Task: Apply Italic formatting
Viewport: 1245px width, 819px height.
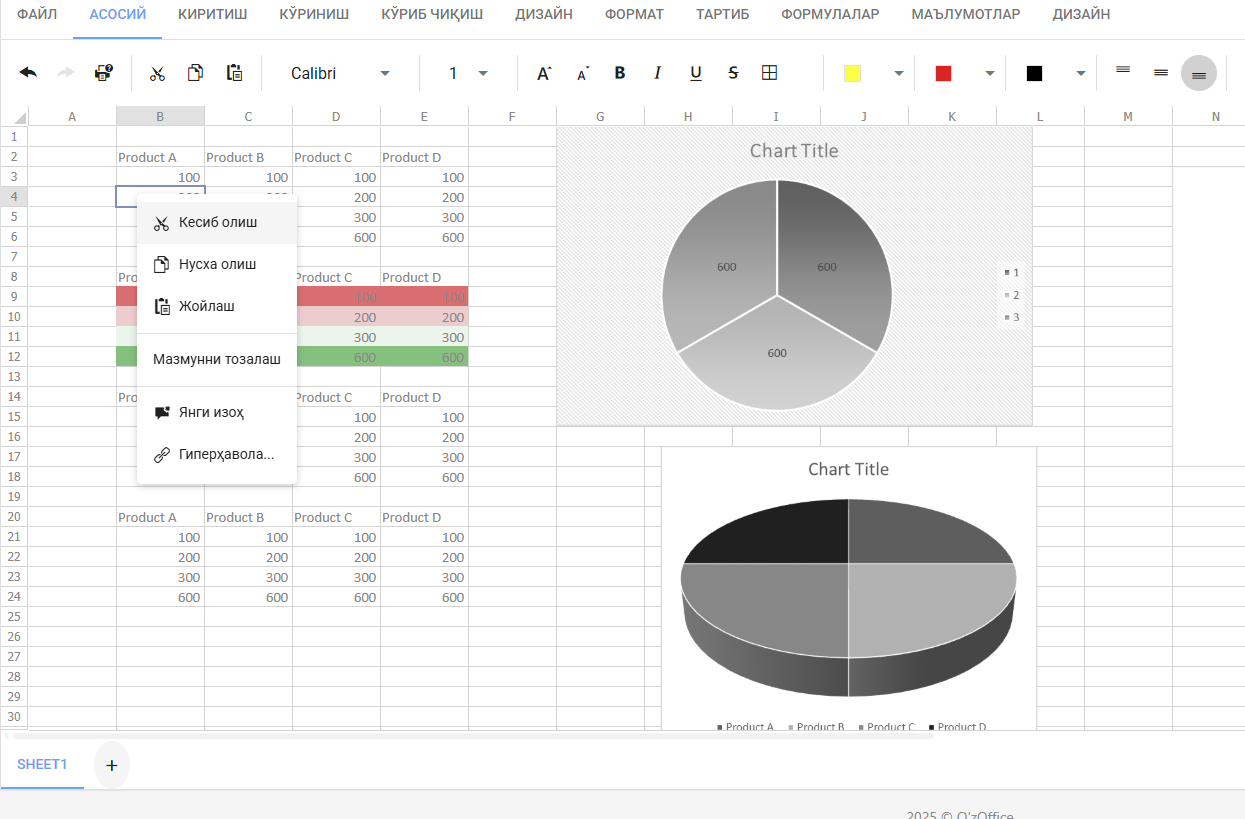Action: 657,72
